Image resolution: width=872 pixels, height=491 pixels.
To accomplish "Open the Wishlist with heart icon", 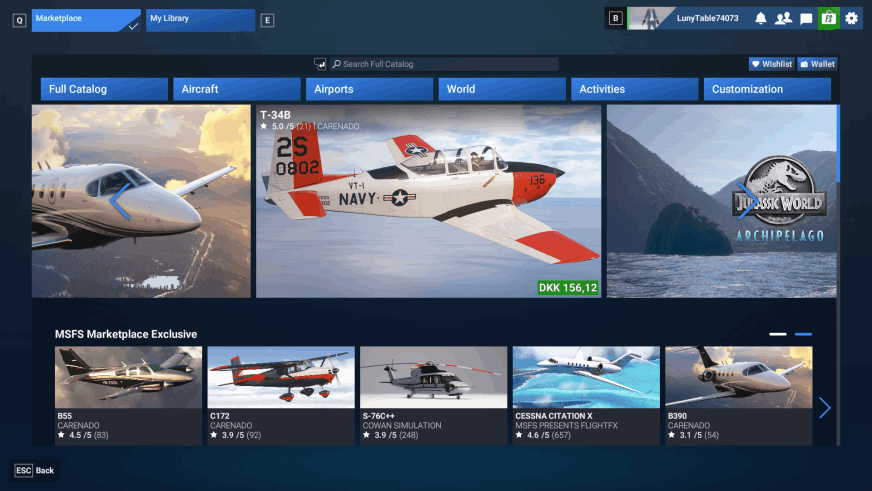I will [771, 64].
